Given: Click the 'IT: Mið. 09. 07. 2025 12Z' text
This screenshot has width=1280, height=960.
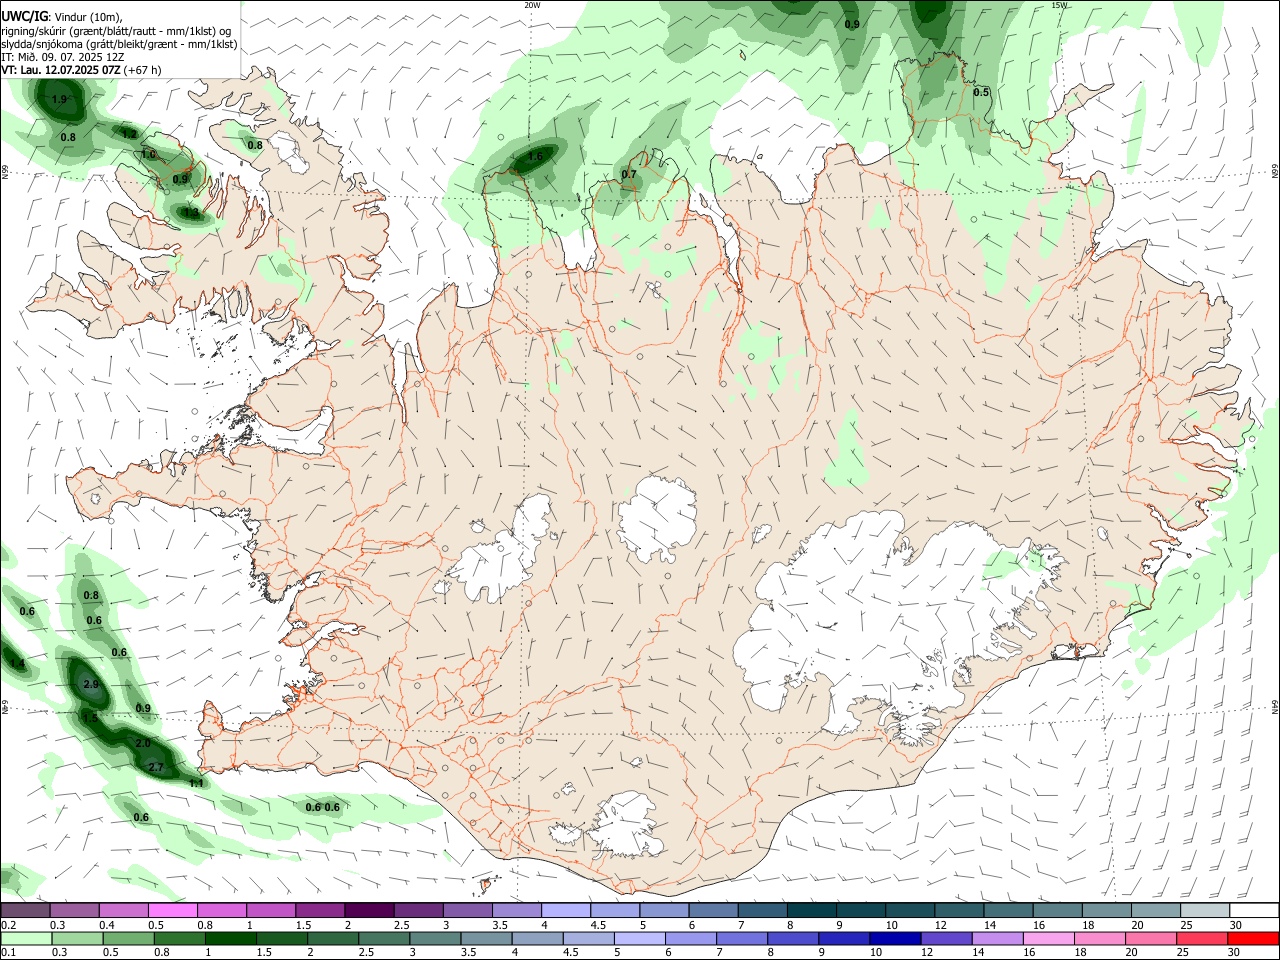Looking at the screenshot, I should (62, 57).
